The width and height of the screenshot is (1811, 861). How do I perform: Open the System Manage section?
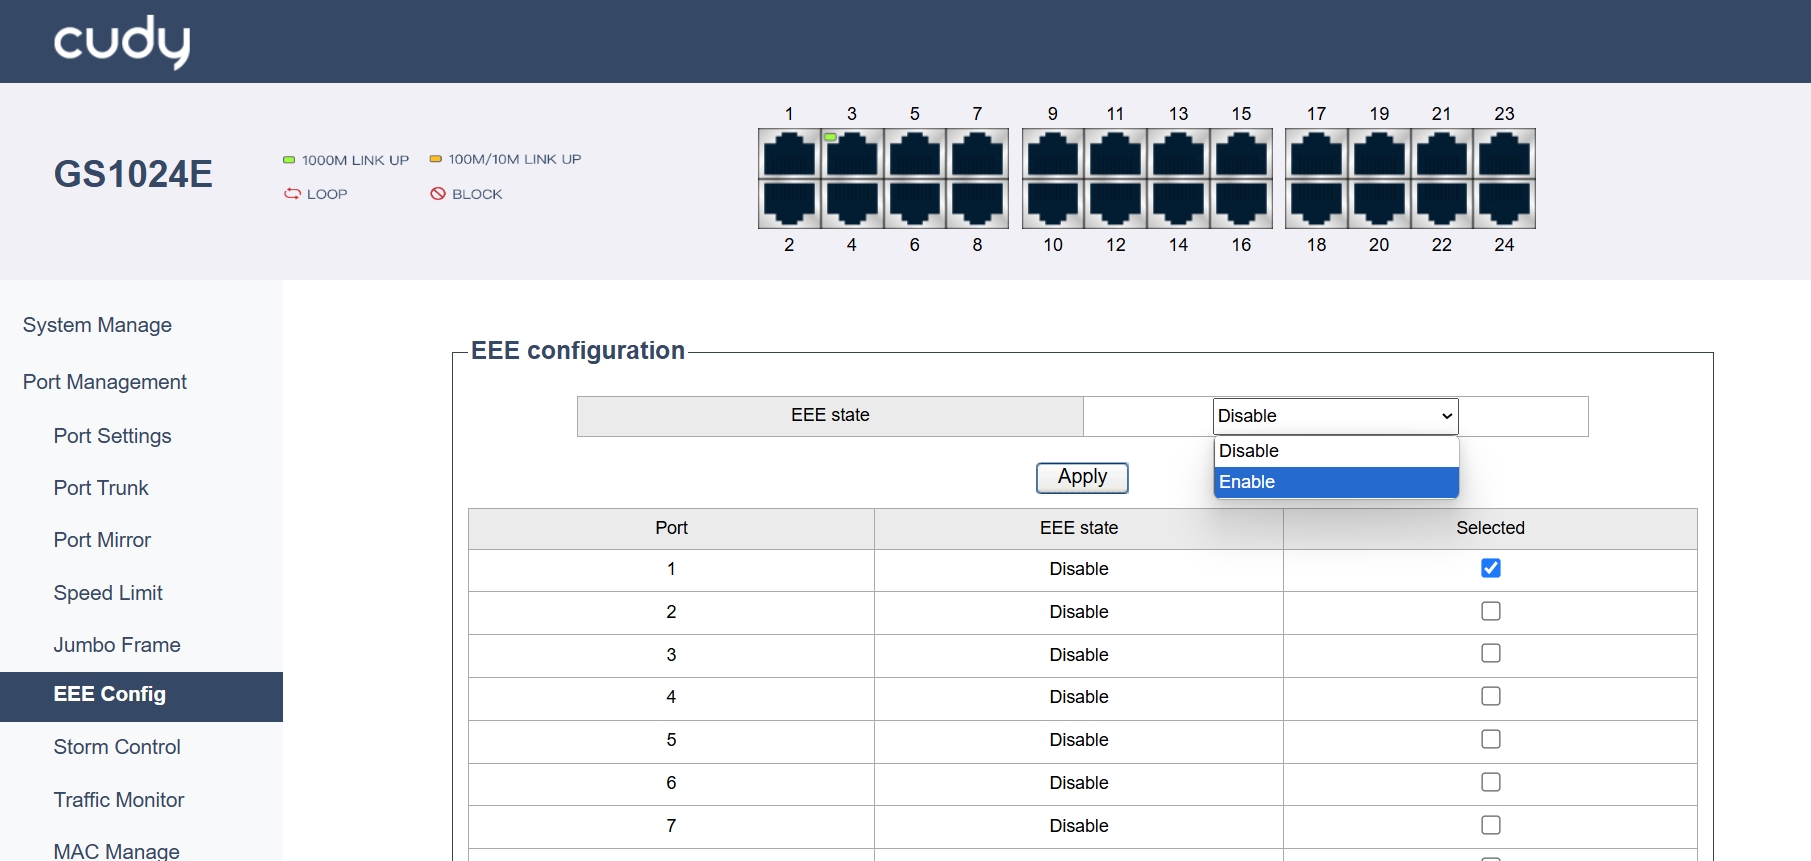pos(97,325)
